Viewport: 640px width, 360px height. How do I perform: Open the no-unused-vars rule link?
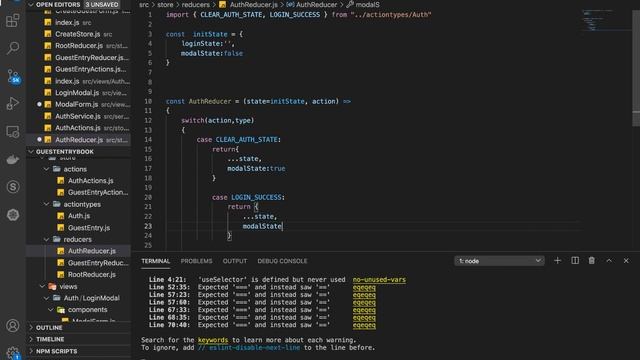[x=379, y=280]
